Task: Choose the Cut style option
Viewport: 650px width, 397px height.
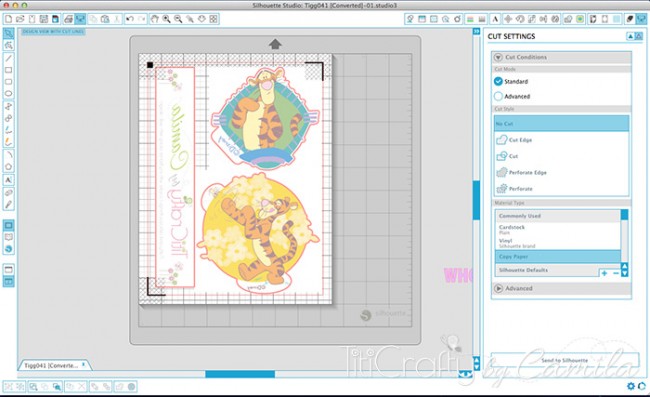Action: point(561,156)
